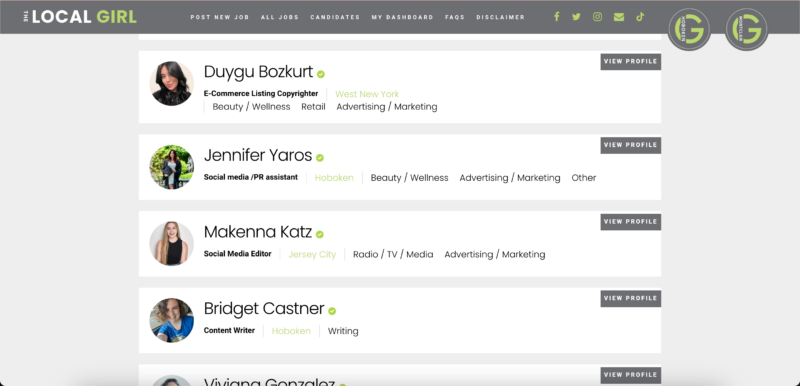Click Makenna Katz's profile photo

171,244
